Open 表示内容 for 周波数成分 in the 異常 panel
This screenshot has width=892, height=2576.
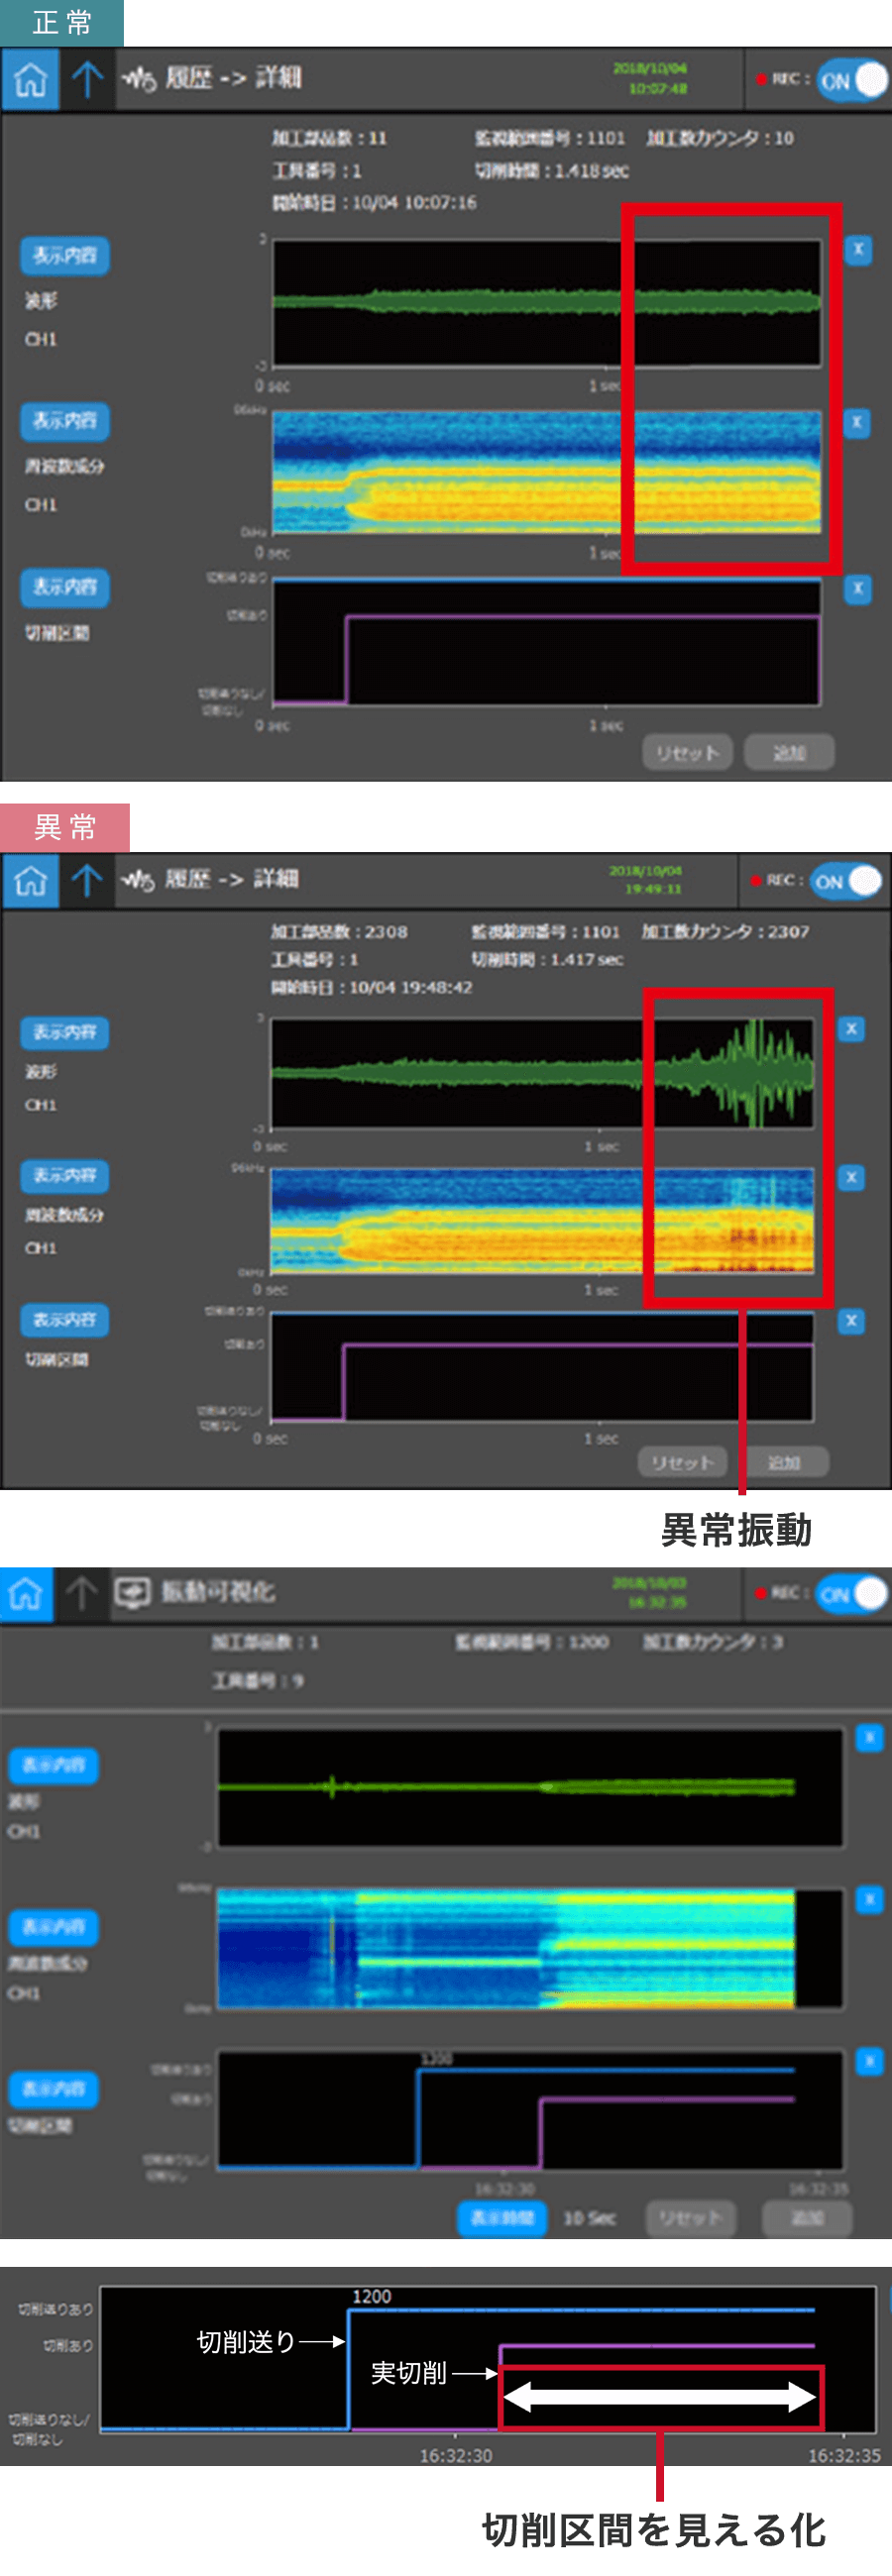[x=65, y=1176]
